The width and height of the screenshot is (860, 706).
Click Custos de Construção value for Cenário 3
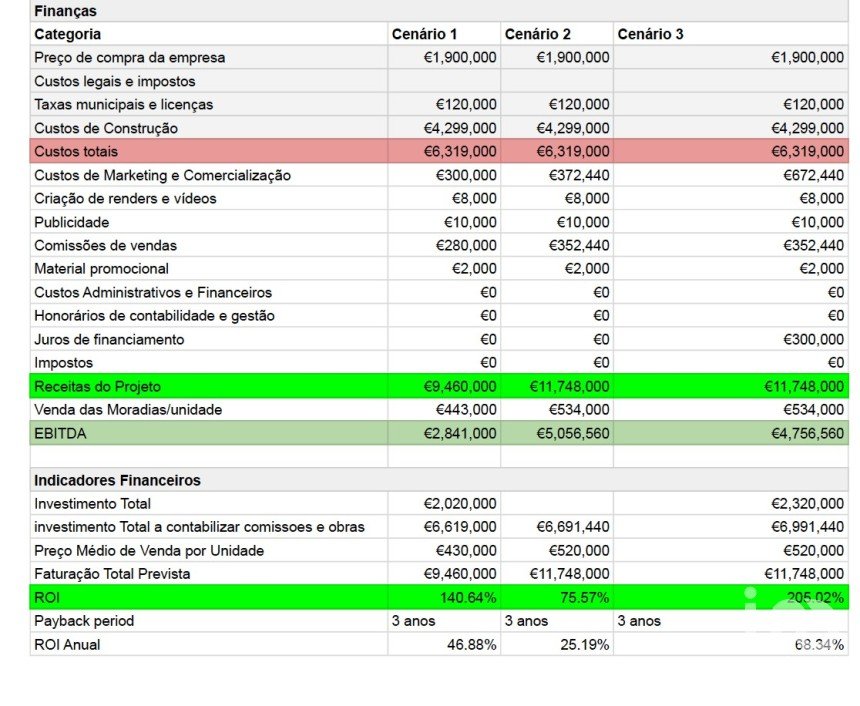807,128
